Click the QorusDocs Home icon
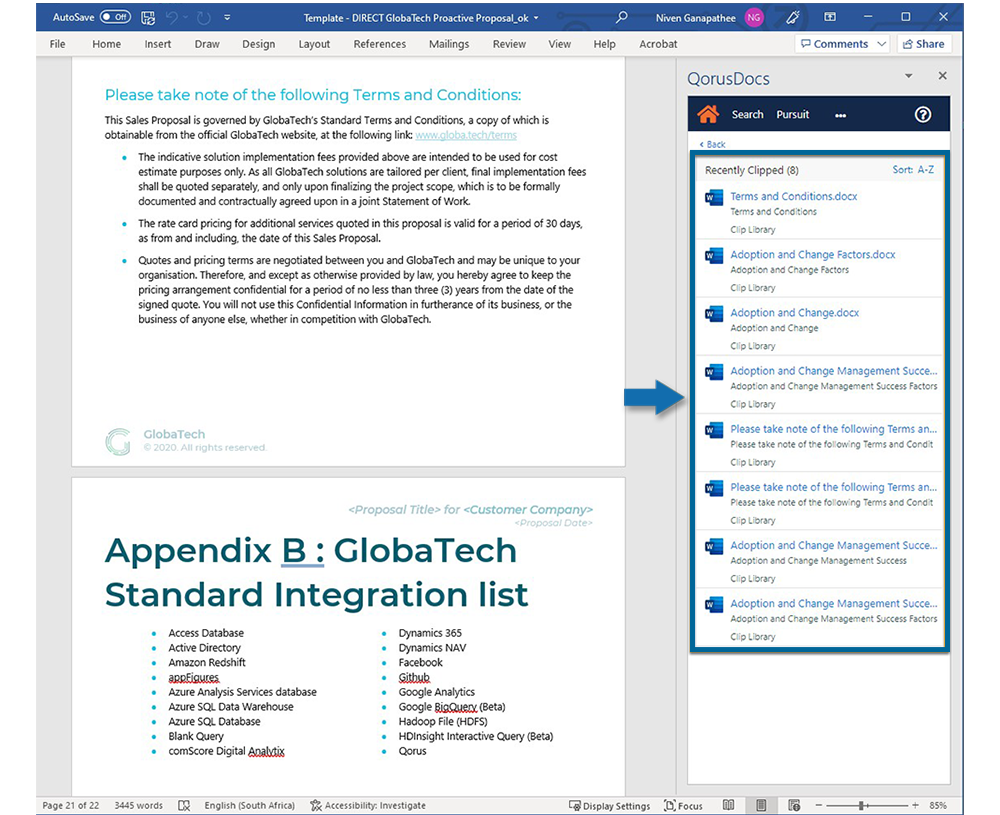 [708, 115]
